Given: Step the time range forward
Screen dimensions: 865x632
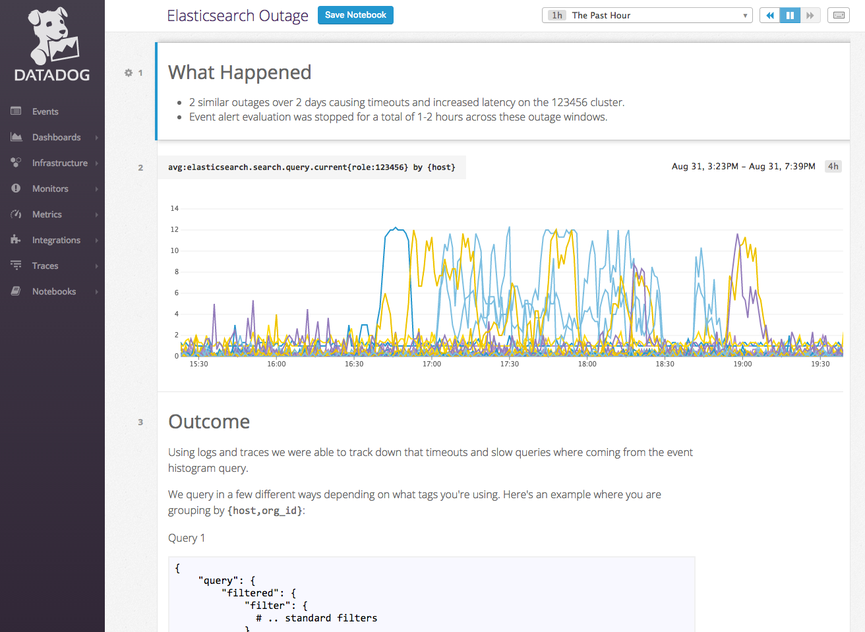Looking at the screenshot, I should coord(810,16).
